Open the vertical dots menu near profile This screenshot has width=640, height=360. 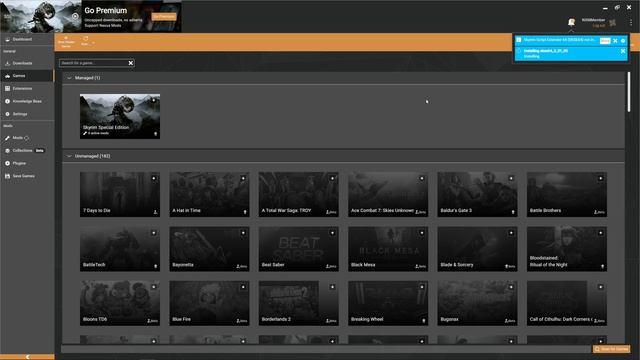631,23
